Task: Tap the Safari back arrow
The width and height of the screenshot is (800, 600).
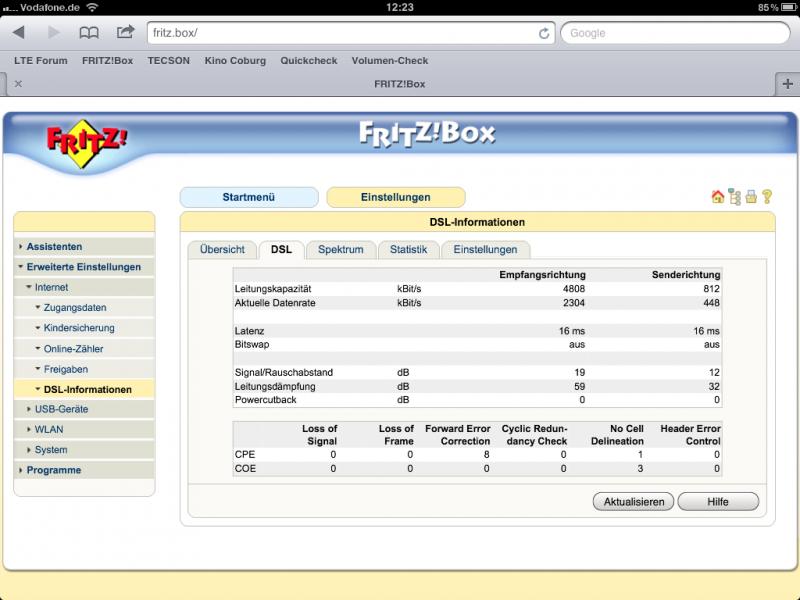Action: (x=18, y=33)
